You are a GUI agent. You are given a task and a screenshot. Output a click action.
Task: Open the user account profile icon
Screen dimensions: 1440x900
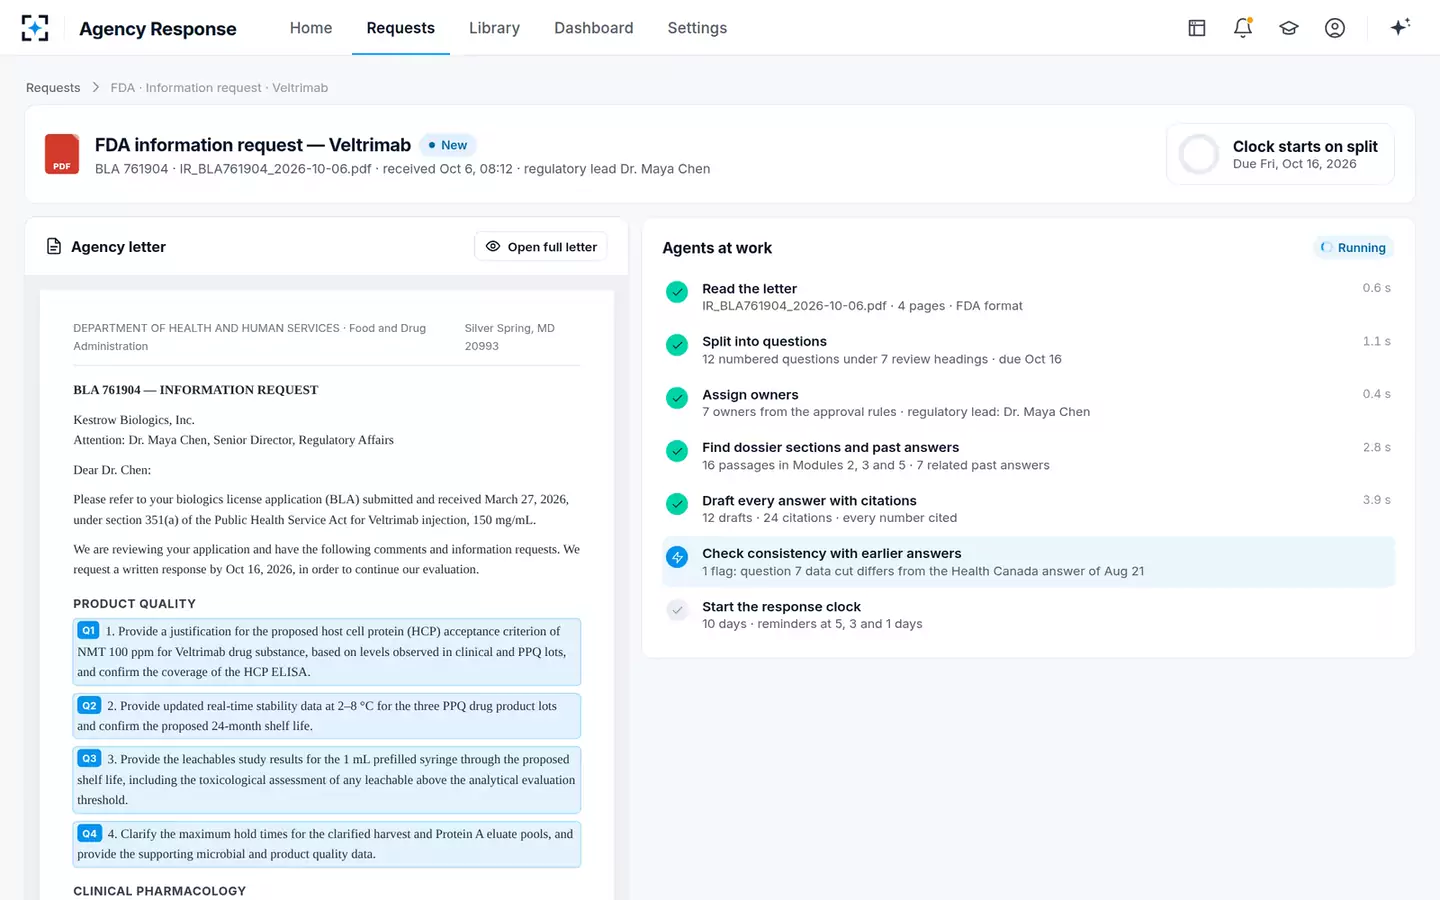pyautogui.click(x=1335, y=28)
